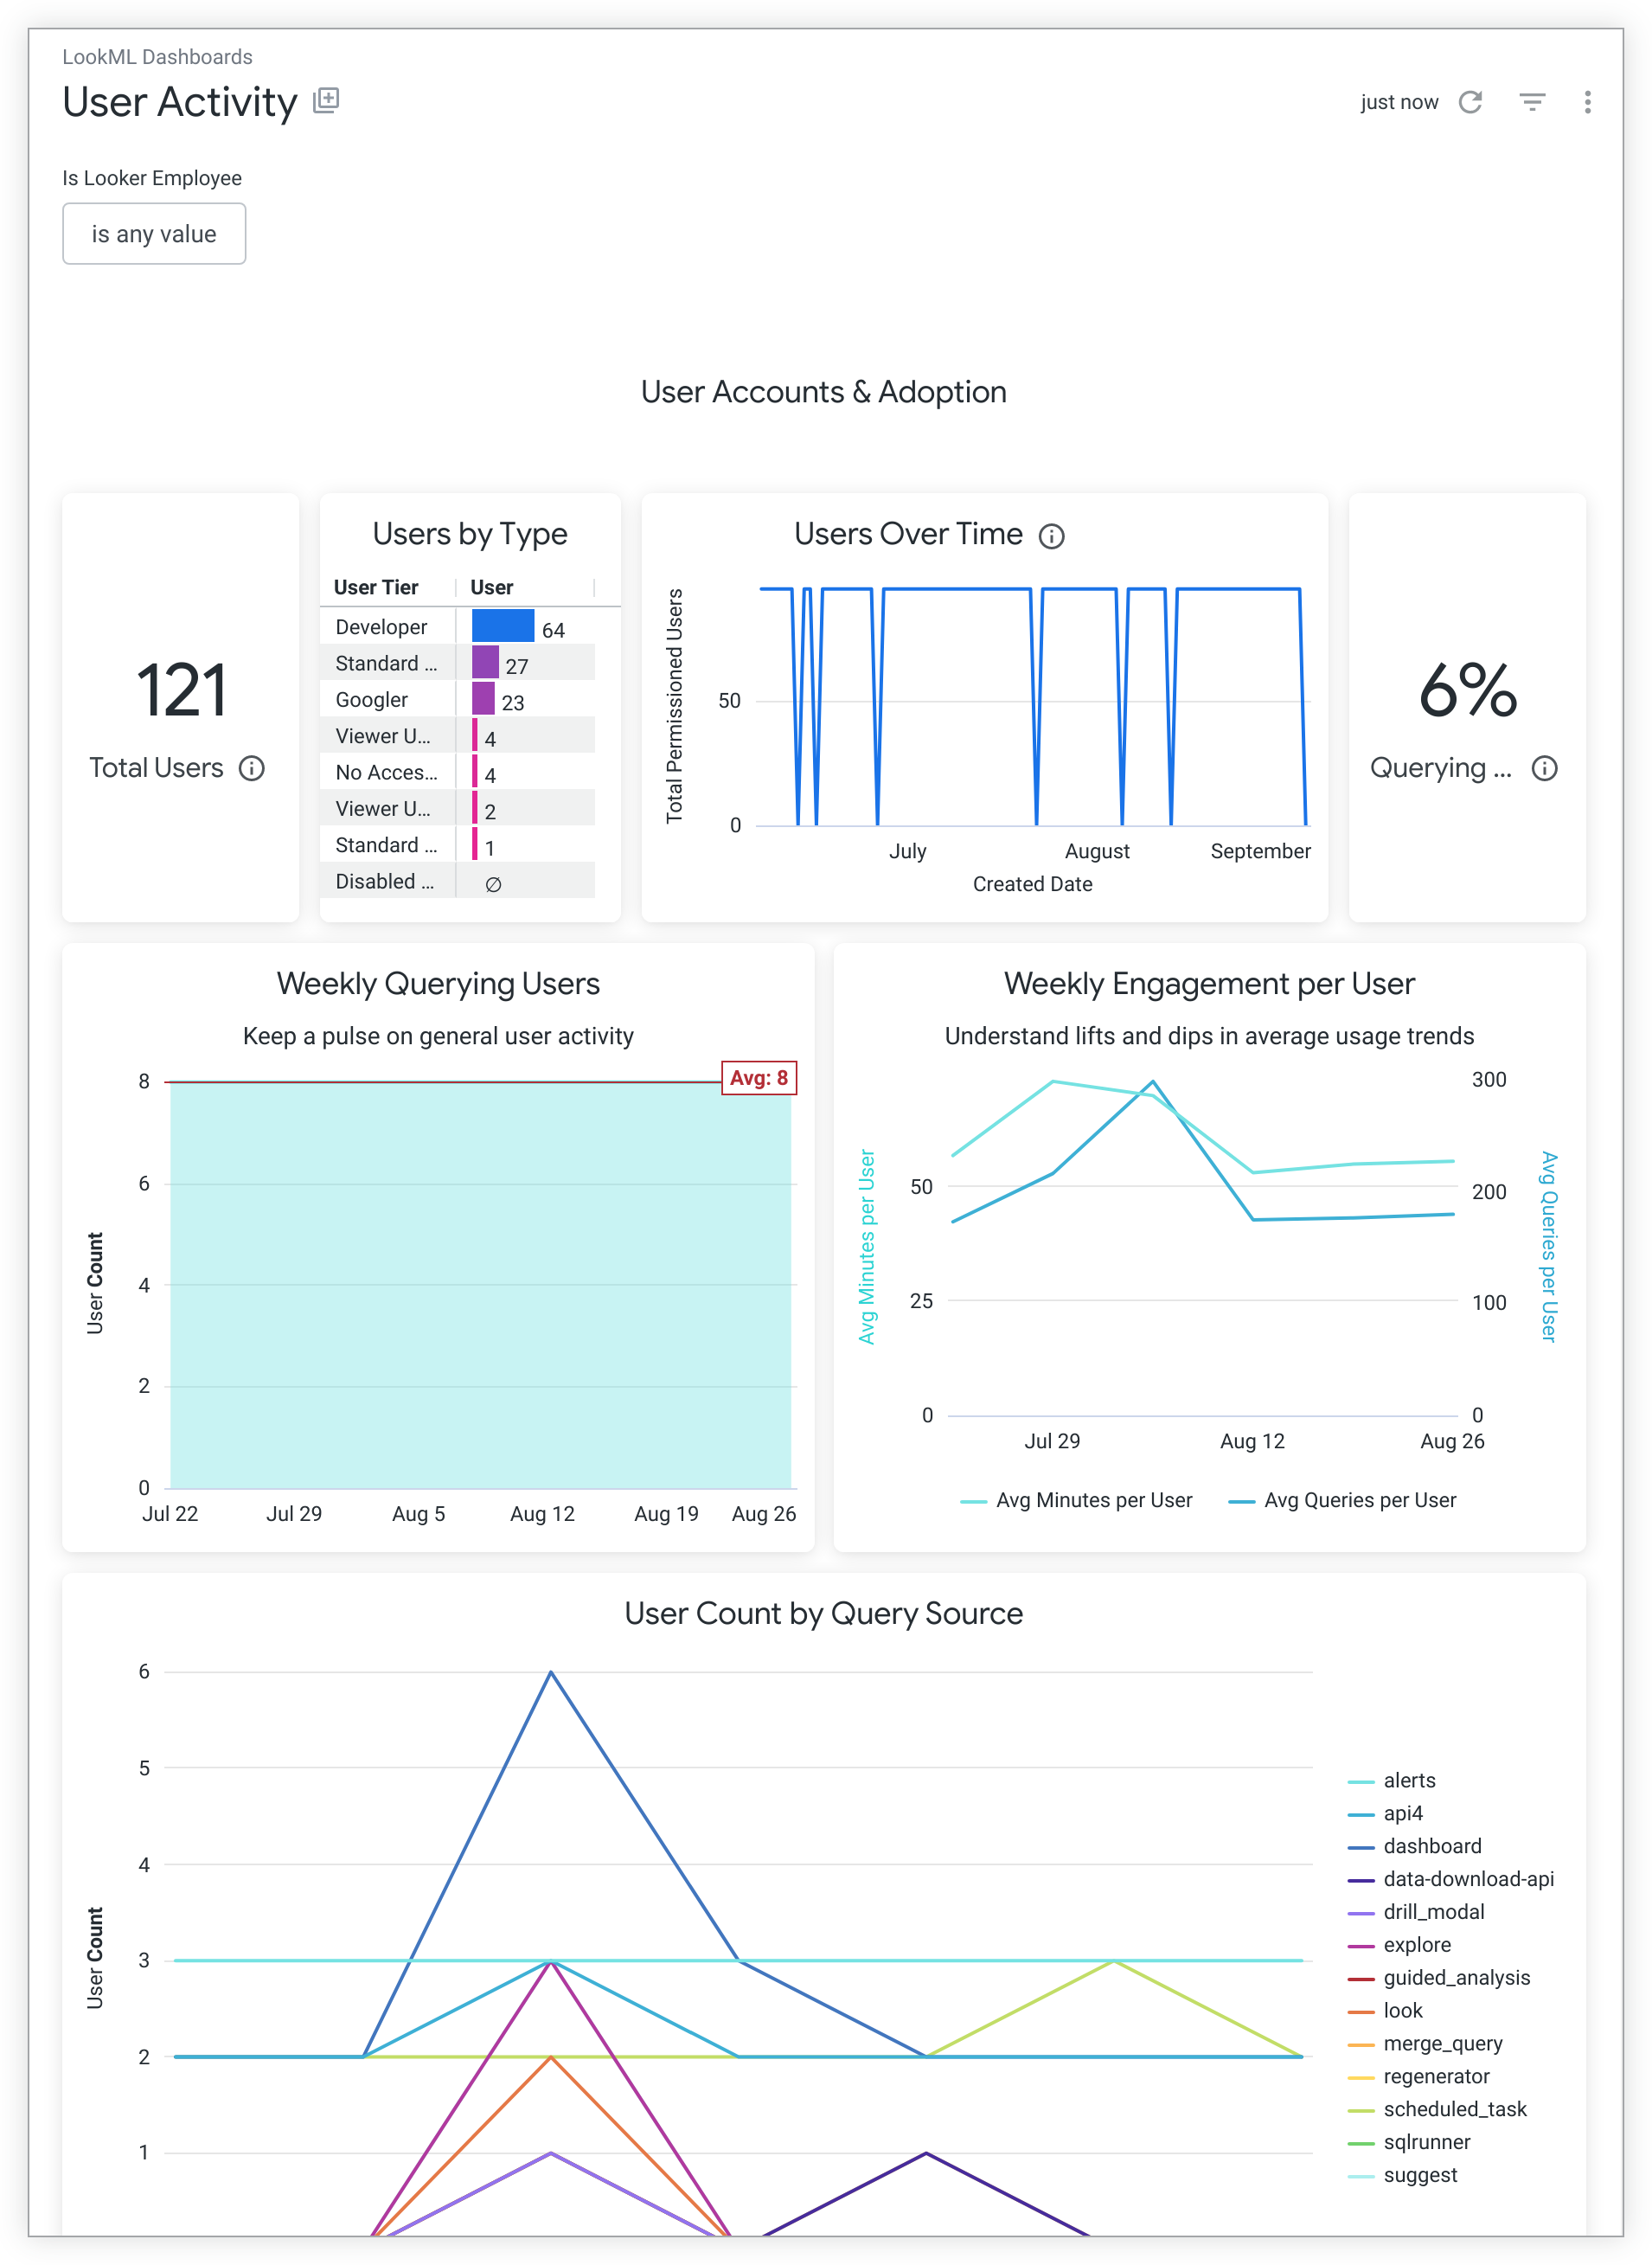Toggle the dashboard series in the legend
Screen dimensions: 1652x2265
click(1431, 1846)
